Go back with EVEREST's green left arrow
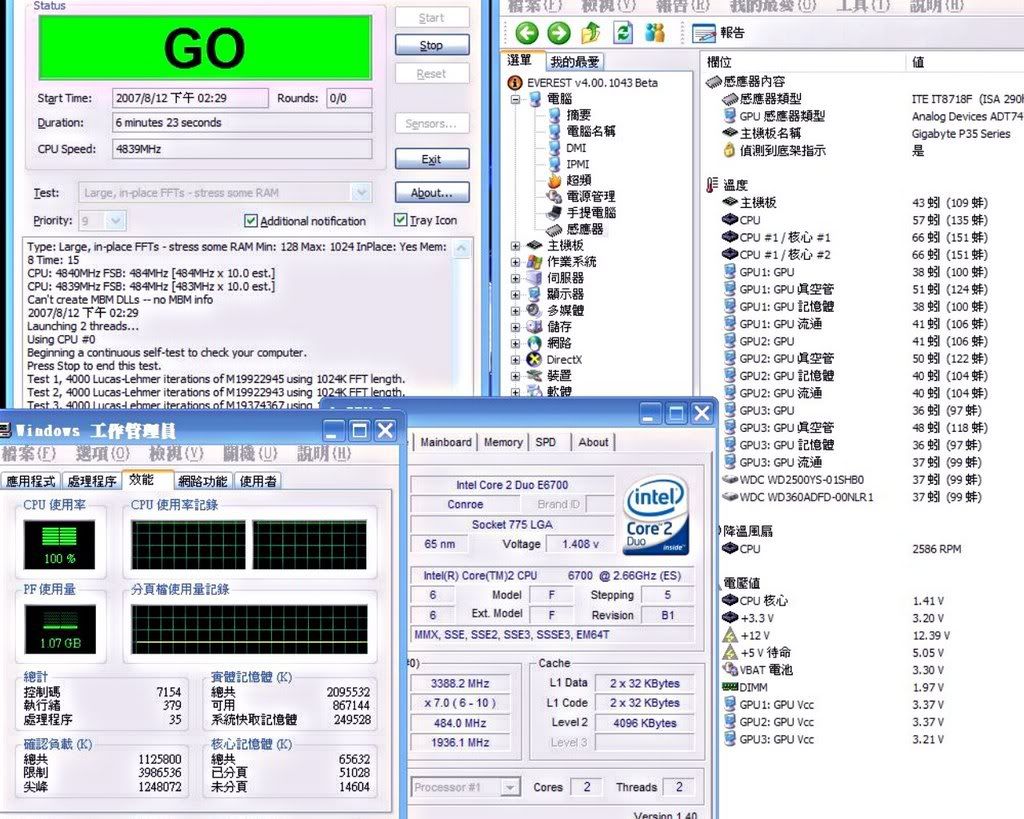 click(527, 33)
